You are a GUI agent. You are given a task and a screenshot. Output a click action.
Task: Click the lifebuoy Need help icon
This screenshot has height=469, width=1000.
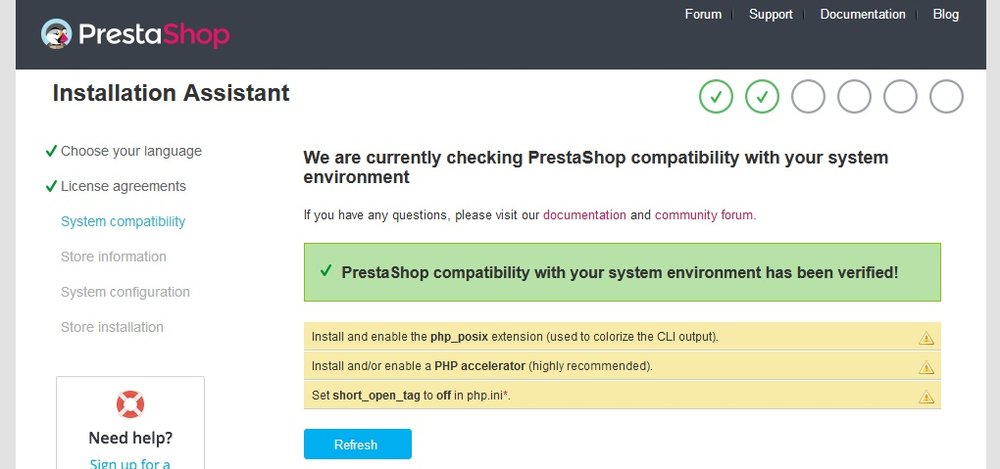130,404
